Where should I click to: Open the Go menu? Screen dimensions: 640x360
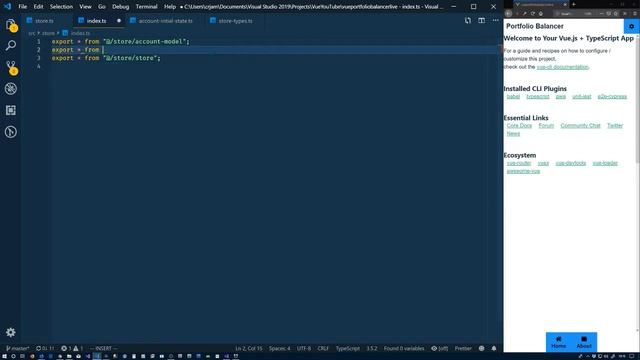click(102, 7)
